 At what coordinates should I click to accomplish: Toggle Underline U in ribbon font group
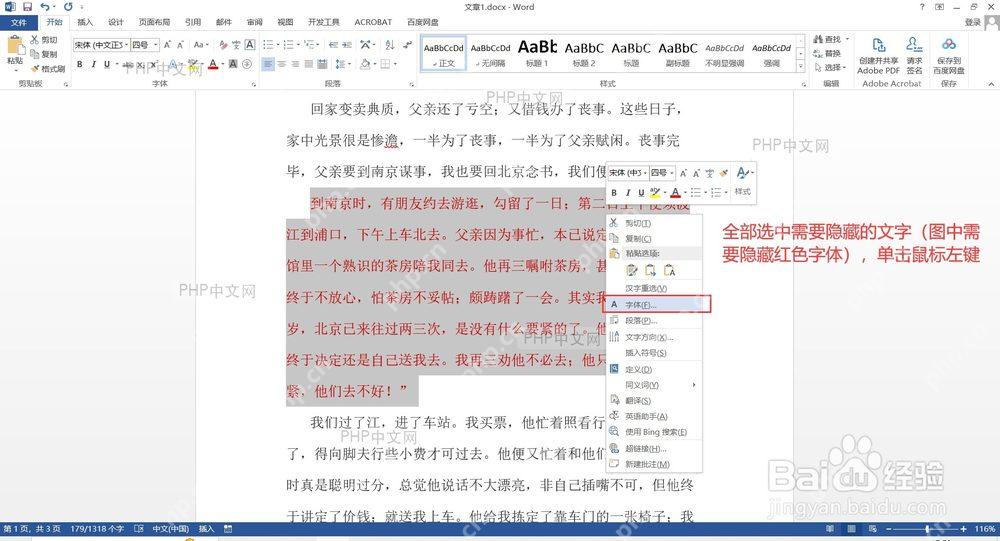(107, 64)
